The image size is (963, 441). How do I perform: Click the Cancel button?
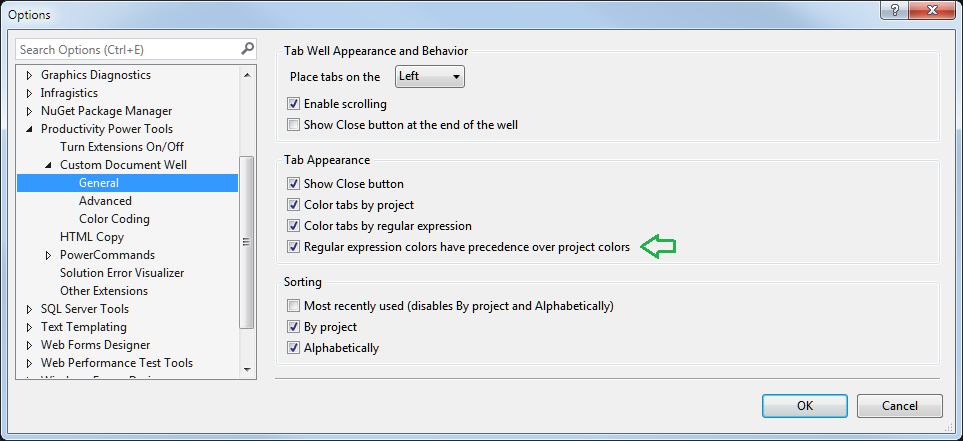tap(899, 406)
